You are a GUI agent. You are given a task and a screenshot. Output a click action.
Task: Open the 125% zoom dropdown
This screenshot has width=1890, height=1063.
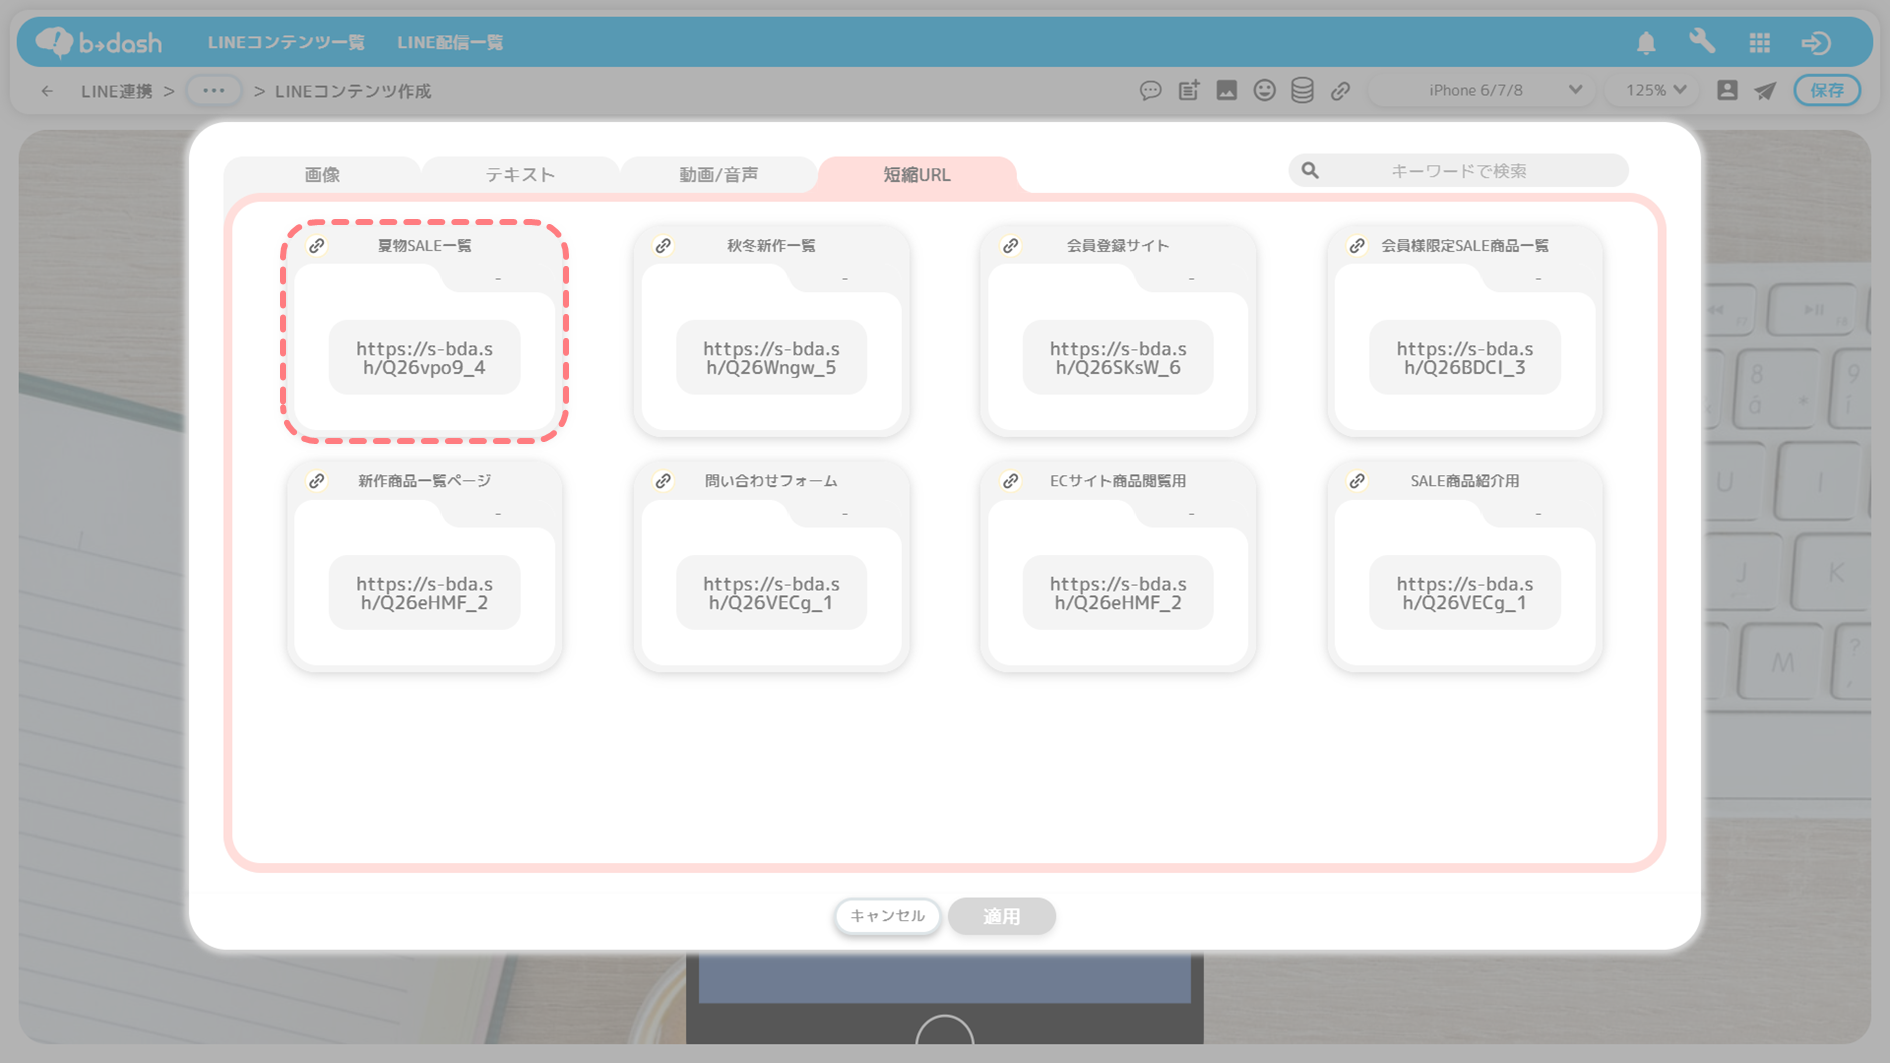pyautogui.click(x=1655, y=90)
